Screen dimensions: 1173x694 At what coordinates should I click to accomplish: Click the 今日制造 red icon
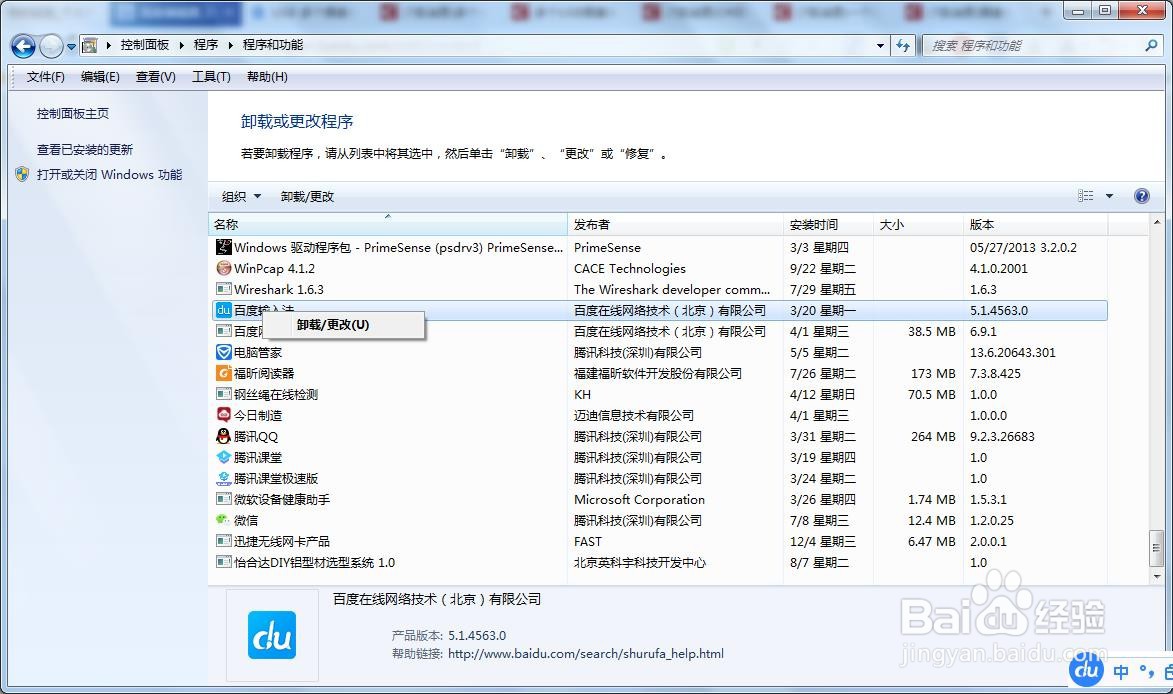[223, 414]
